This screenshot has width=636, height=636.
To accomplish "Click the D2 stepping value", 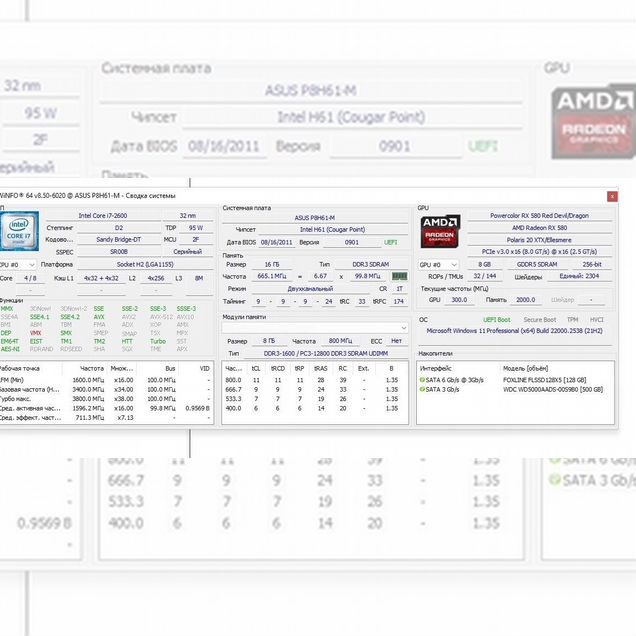I will point(118,228).
